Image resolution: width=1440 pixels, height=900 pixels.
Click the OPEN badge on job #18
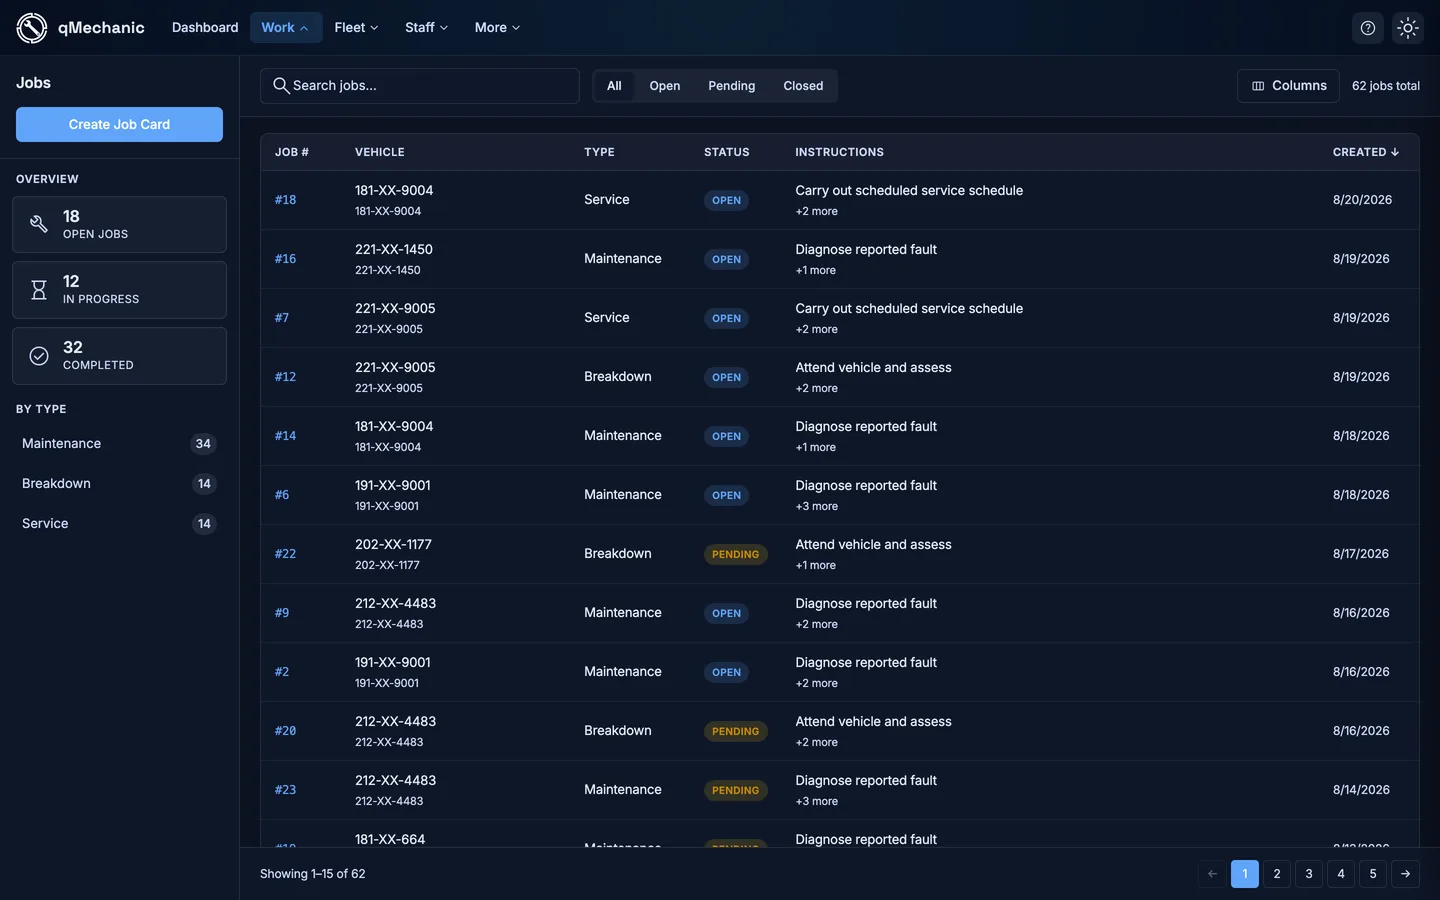(x=726, y=200)
